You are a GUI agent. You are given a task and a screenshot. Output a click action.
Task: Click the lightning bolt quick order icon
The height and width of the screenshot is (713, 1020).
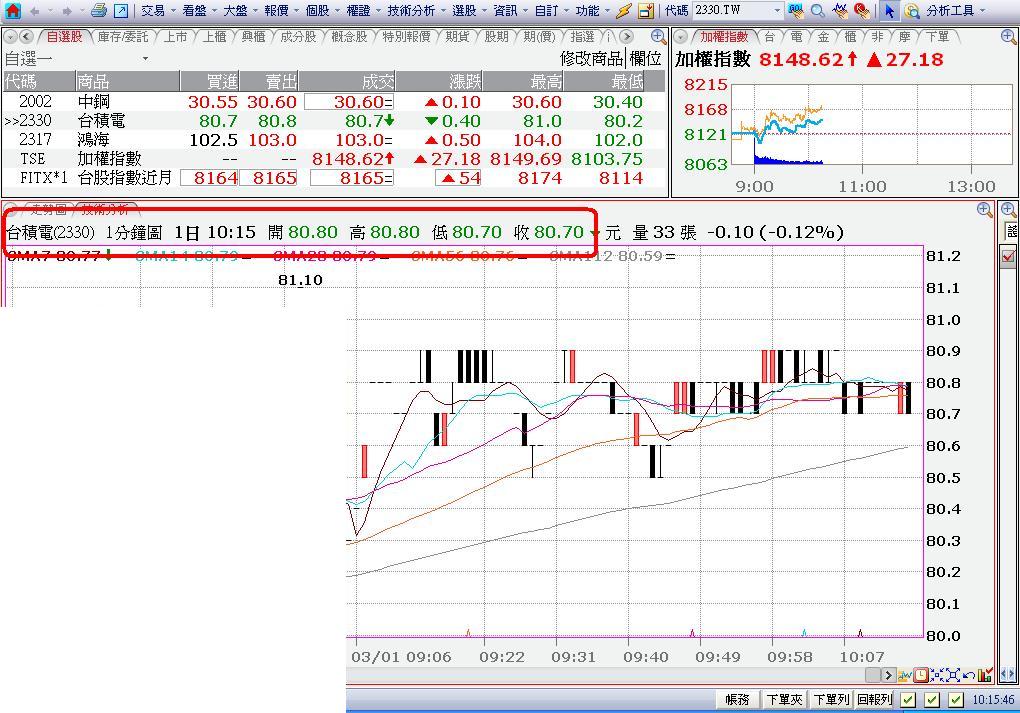click(x=623, y=10)
